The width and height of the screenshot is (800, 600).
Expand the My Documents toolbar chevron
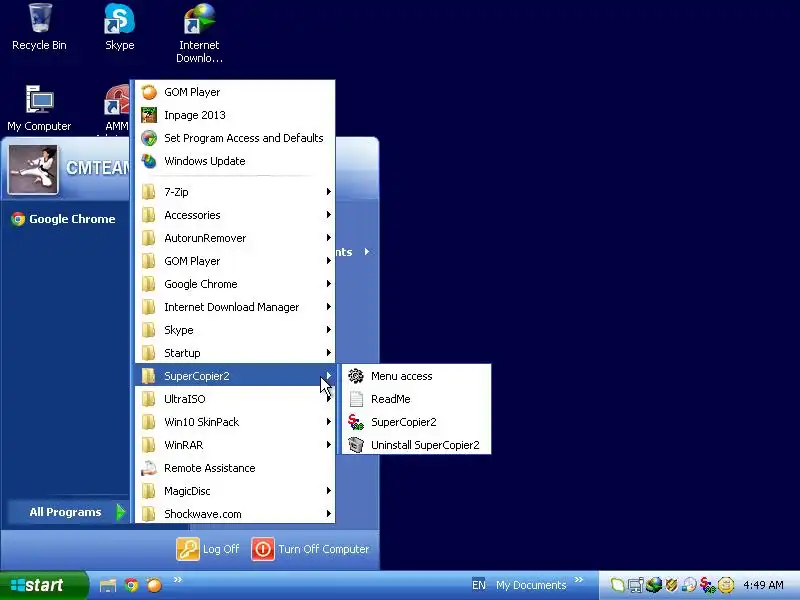(x=579, y=579)
